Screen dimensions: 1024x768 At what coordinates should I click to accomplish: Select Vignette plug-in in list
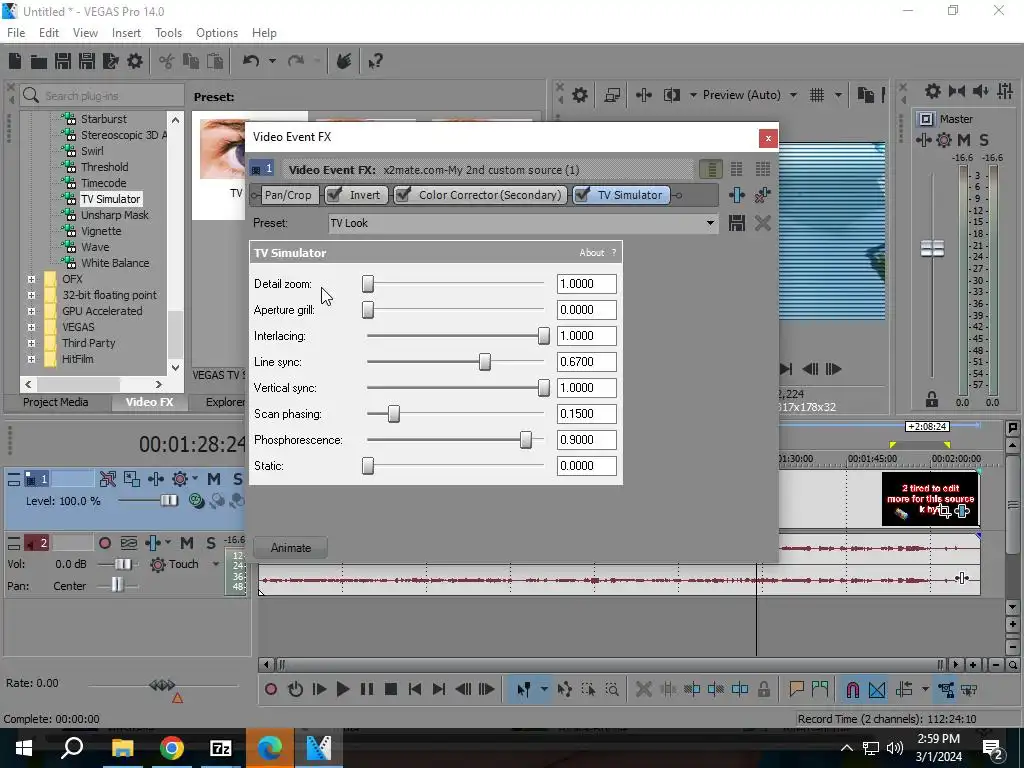(101, 231)
